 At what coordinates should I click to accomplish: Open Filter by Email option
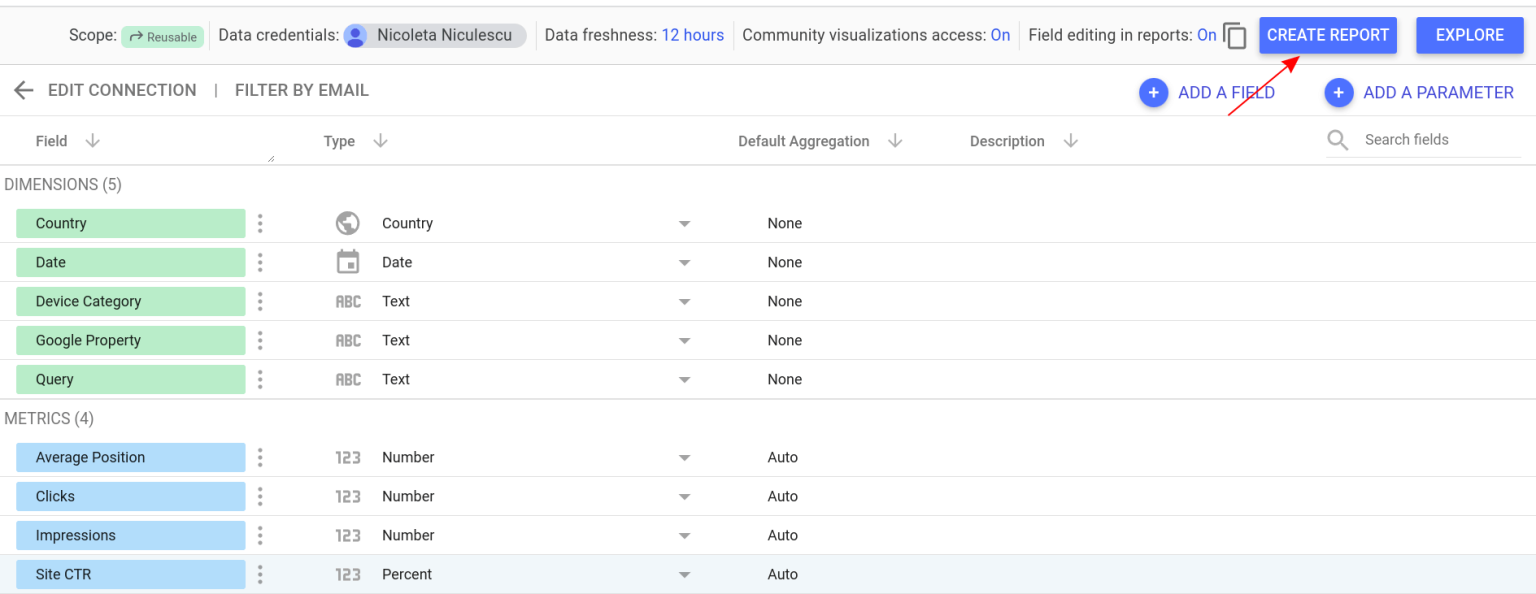pyautogui.click(x=301, y=90)
